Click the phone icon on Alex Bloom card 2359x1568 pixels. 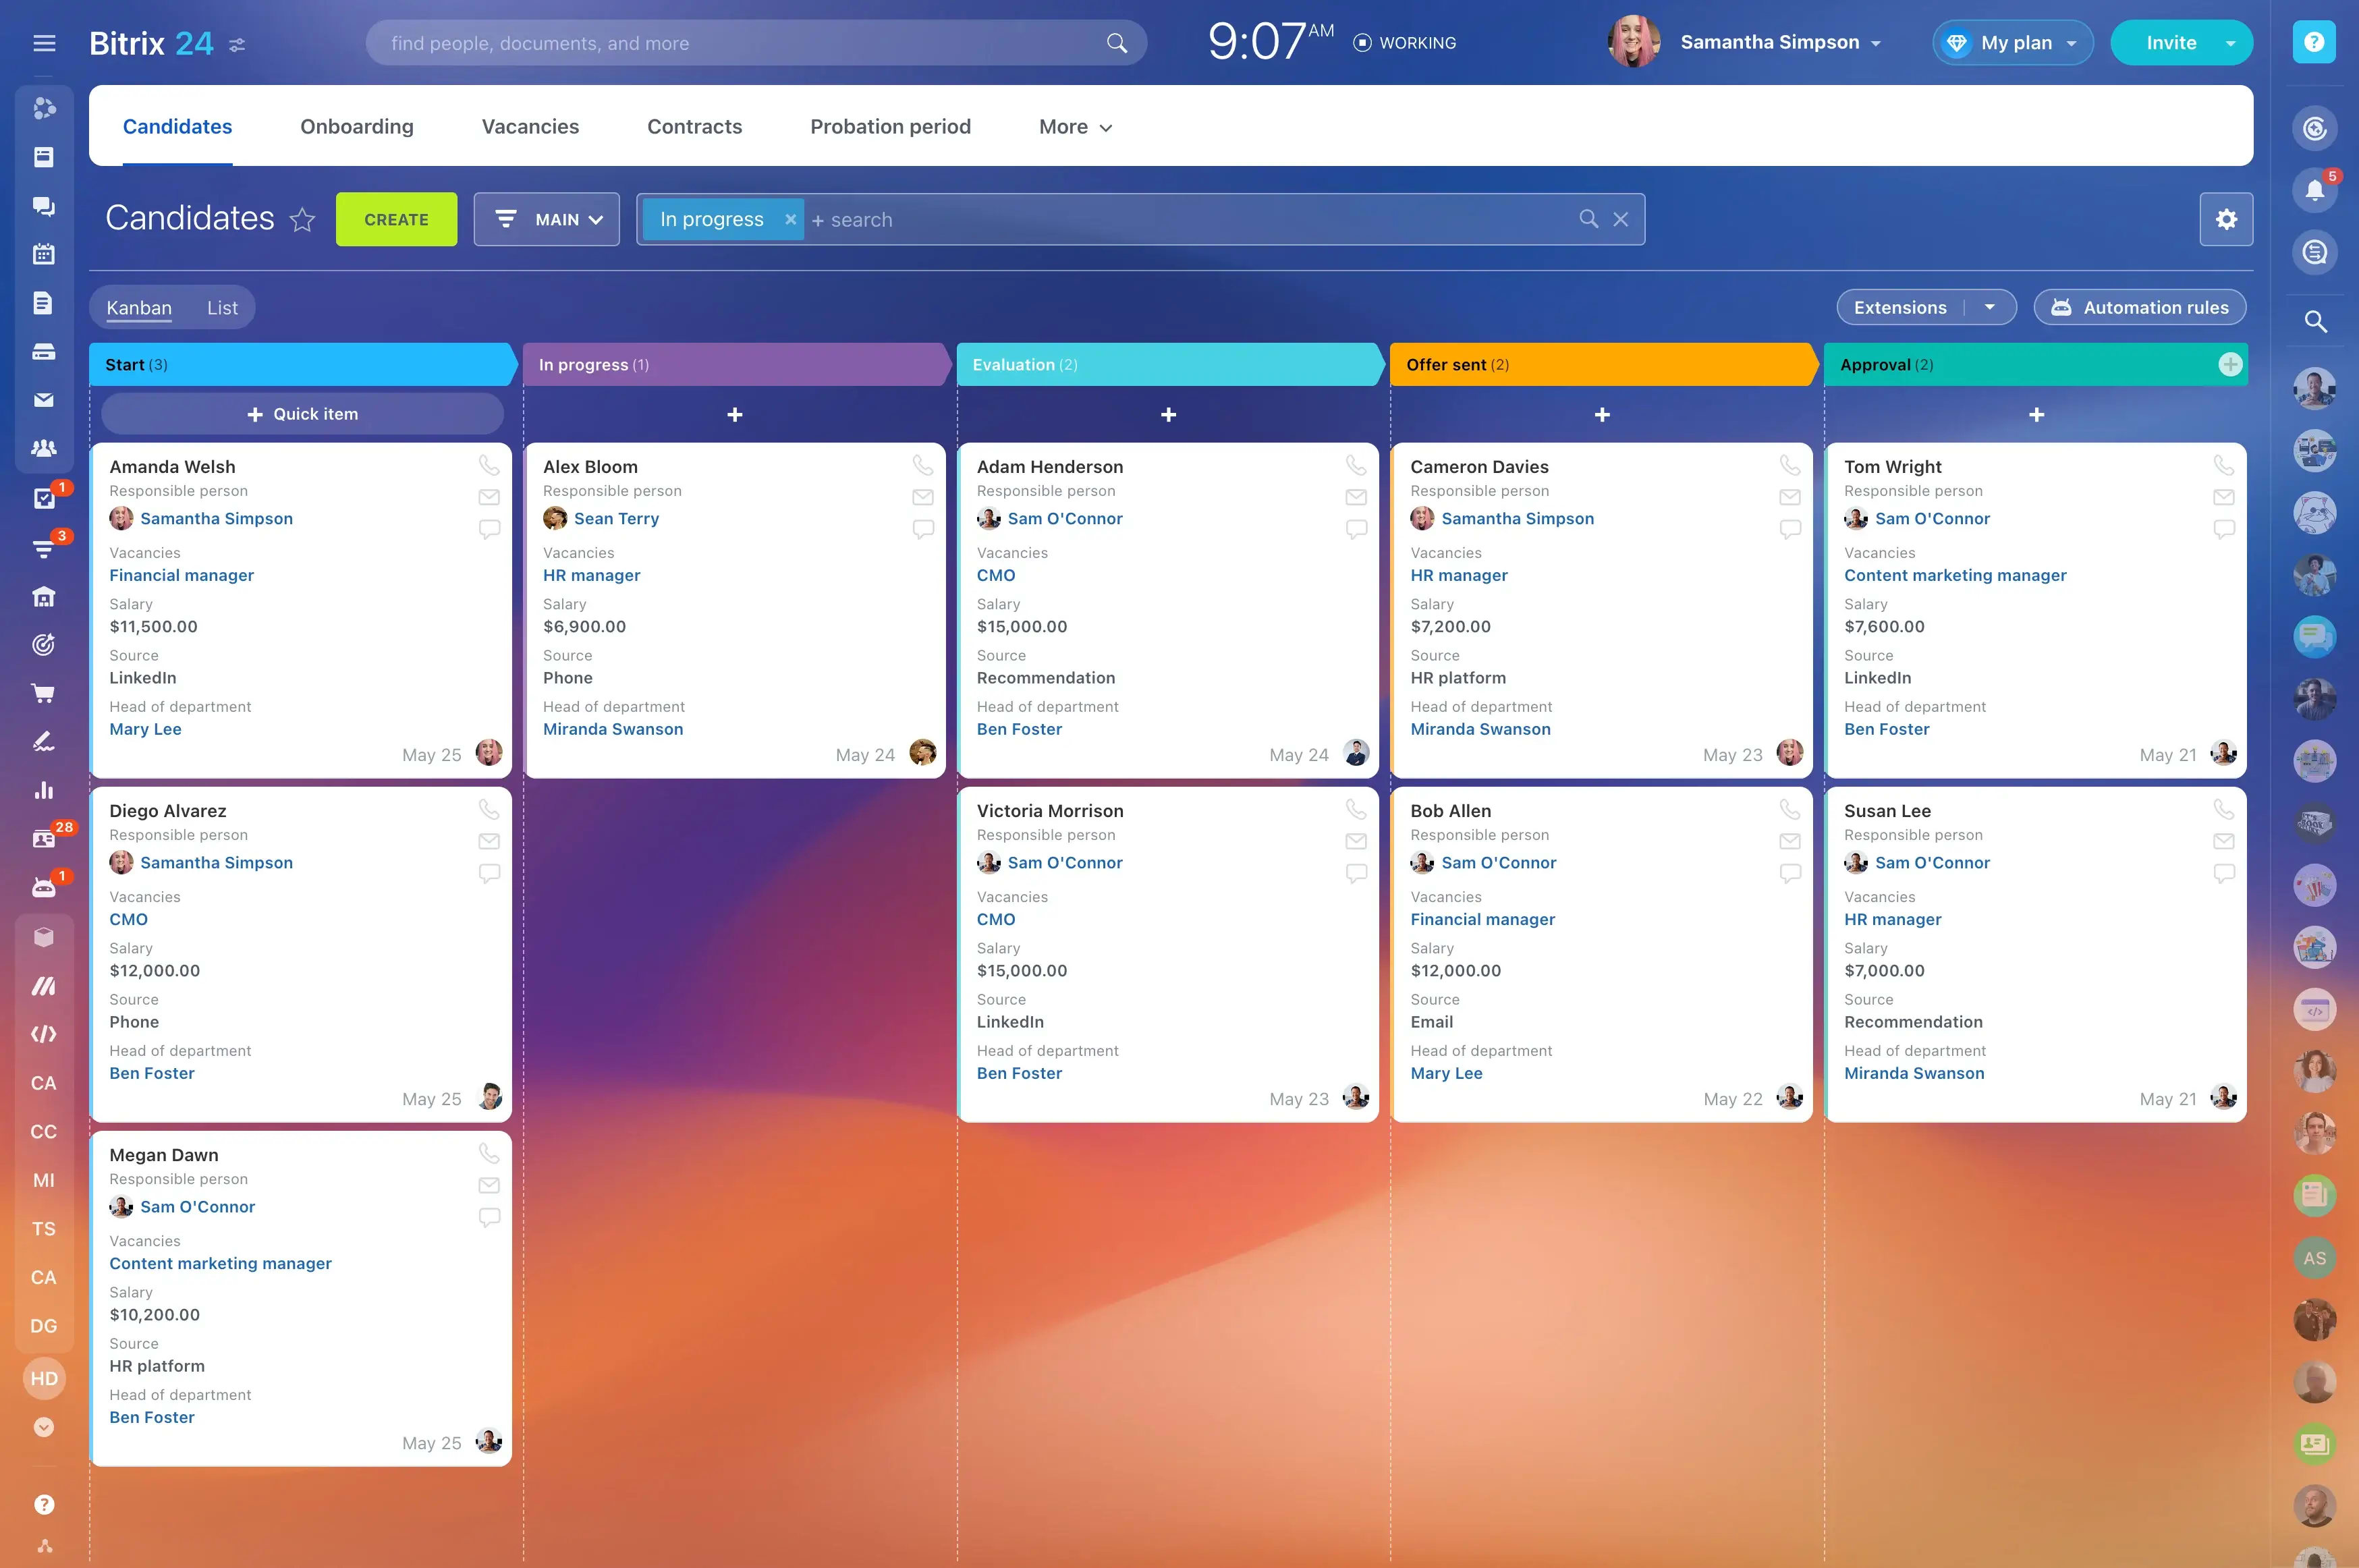point(922,465)
